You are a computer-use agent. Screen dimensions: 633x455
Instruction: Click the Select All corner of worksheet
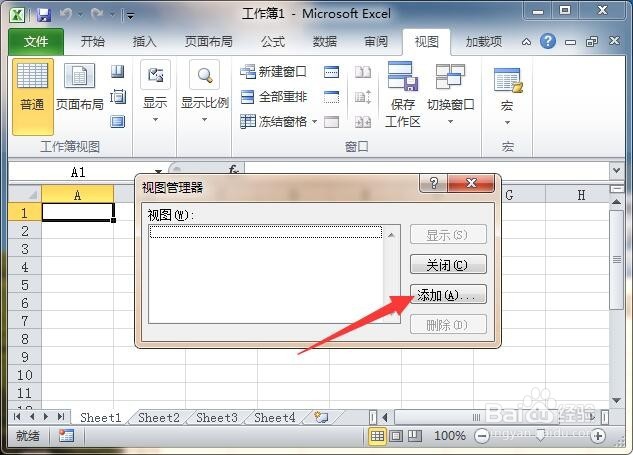click(x=25, y=195)
